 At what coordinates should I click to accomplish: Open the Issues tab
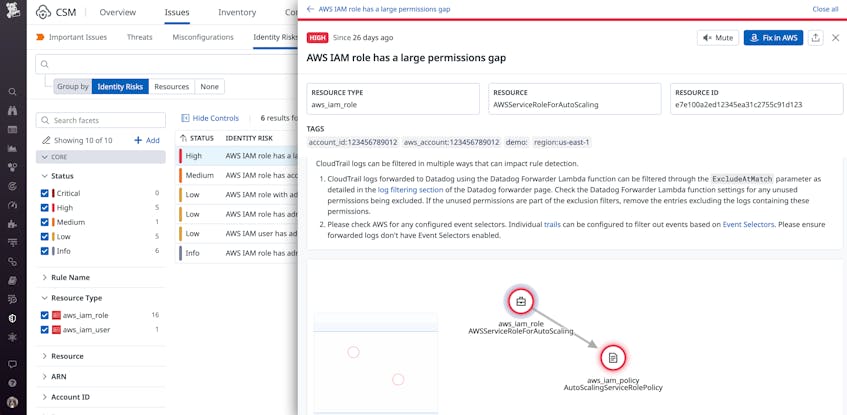(x=177, y=12)
